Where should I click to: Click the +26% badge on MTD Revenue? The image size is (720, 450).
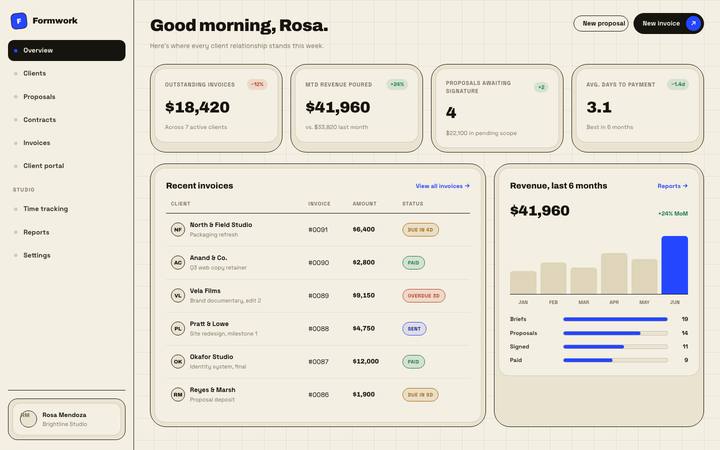coord(397,84)
